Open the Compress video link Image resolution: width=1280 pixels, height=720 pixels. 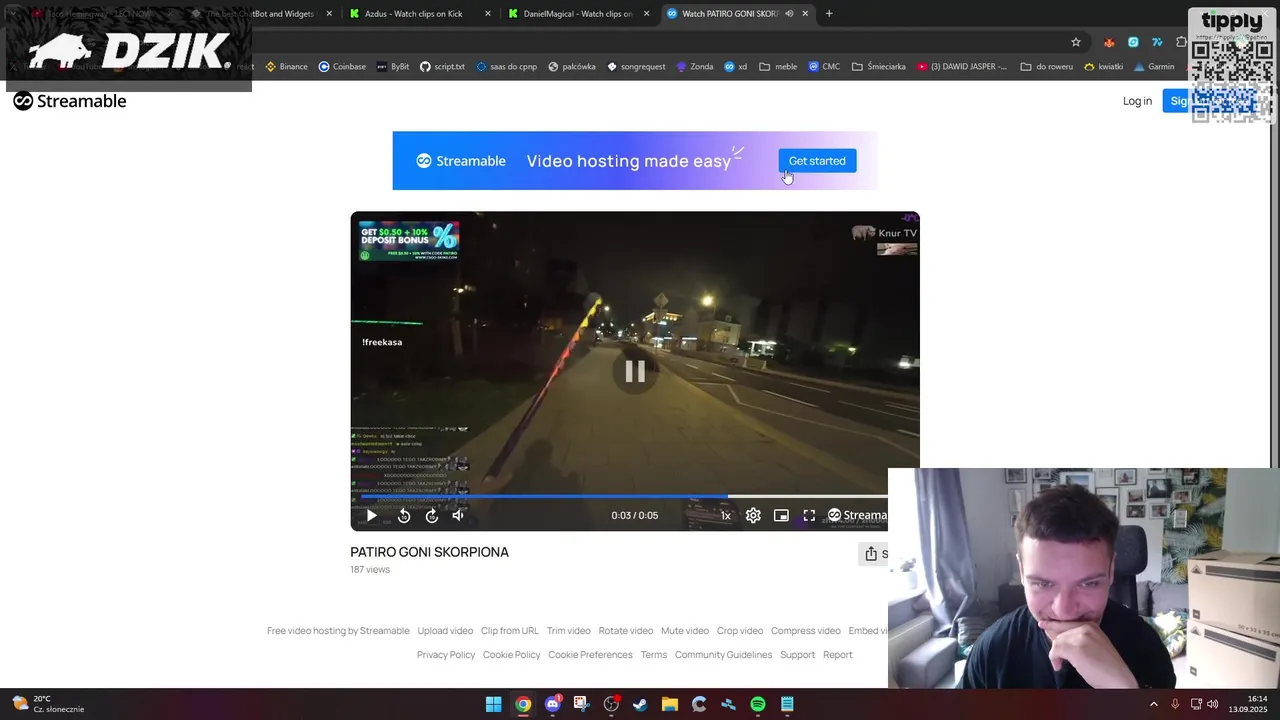point(806,631)
